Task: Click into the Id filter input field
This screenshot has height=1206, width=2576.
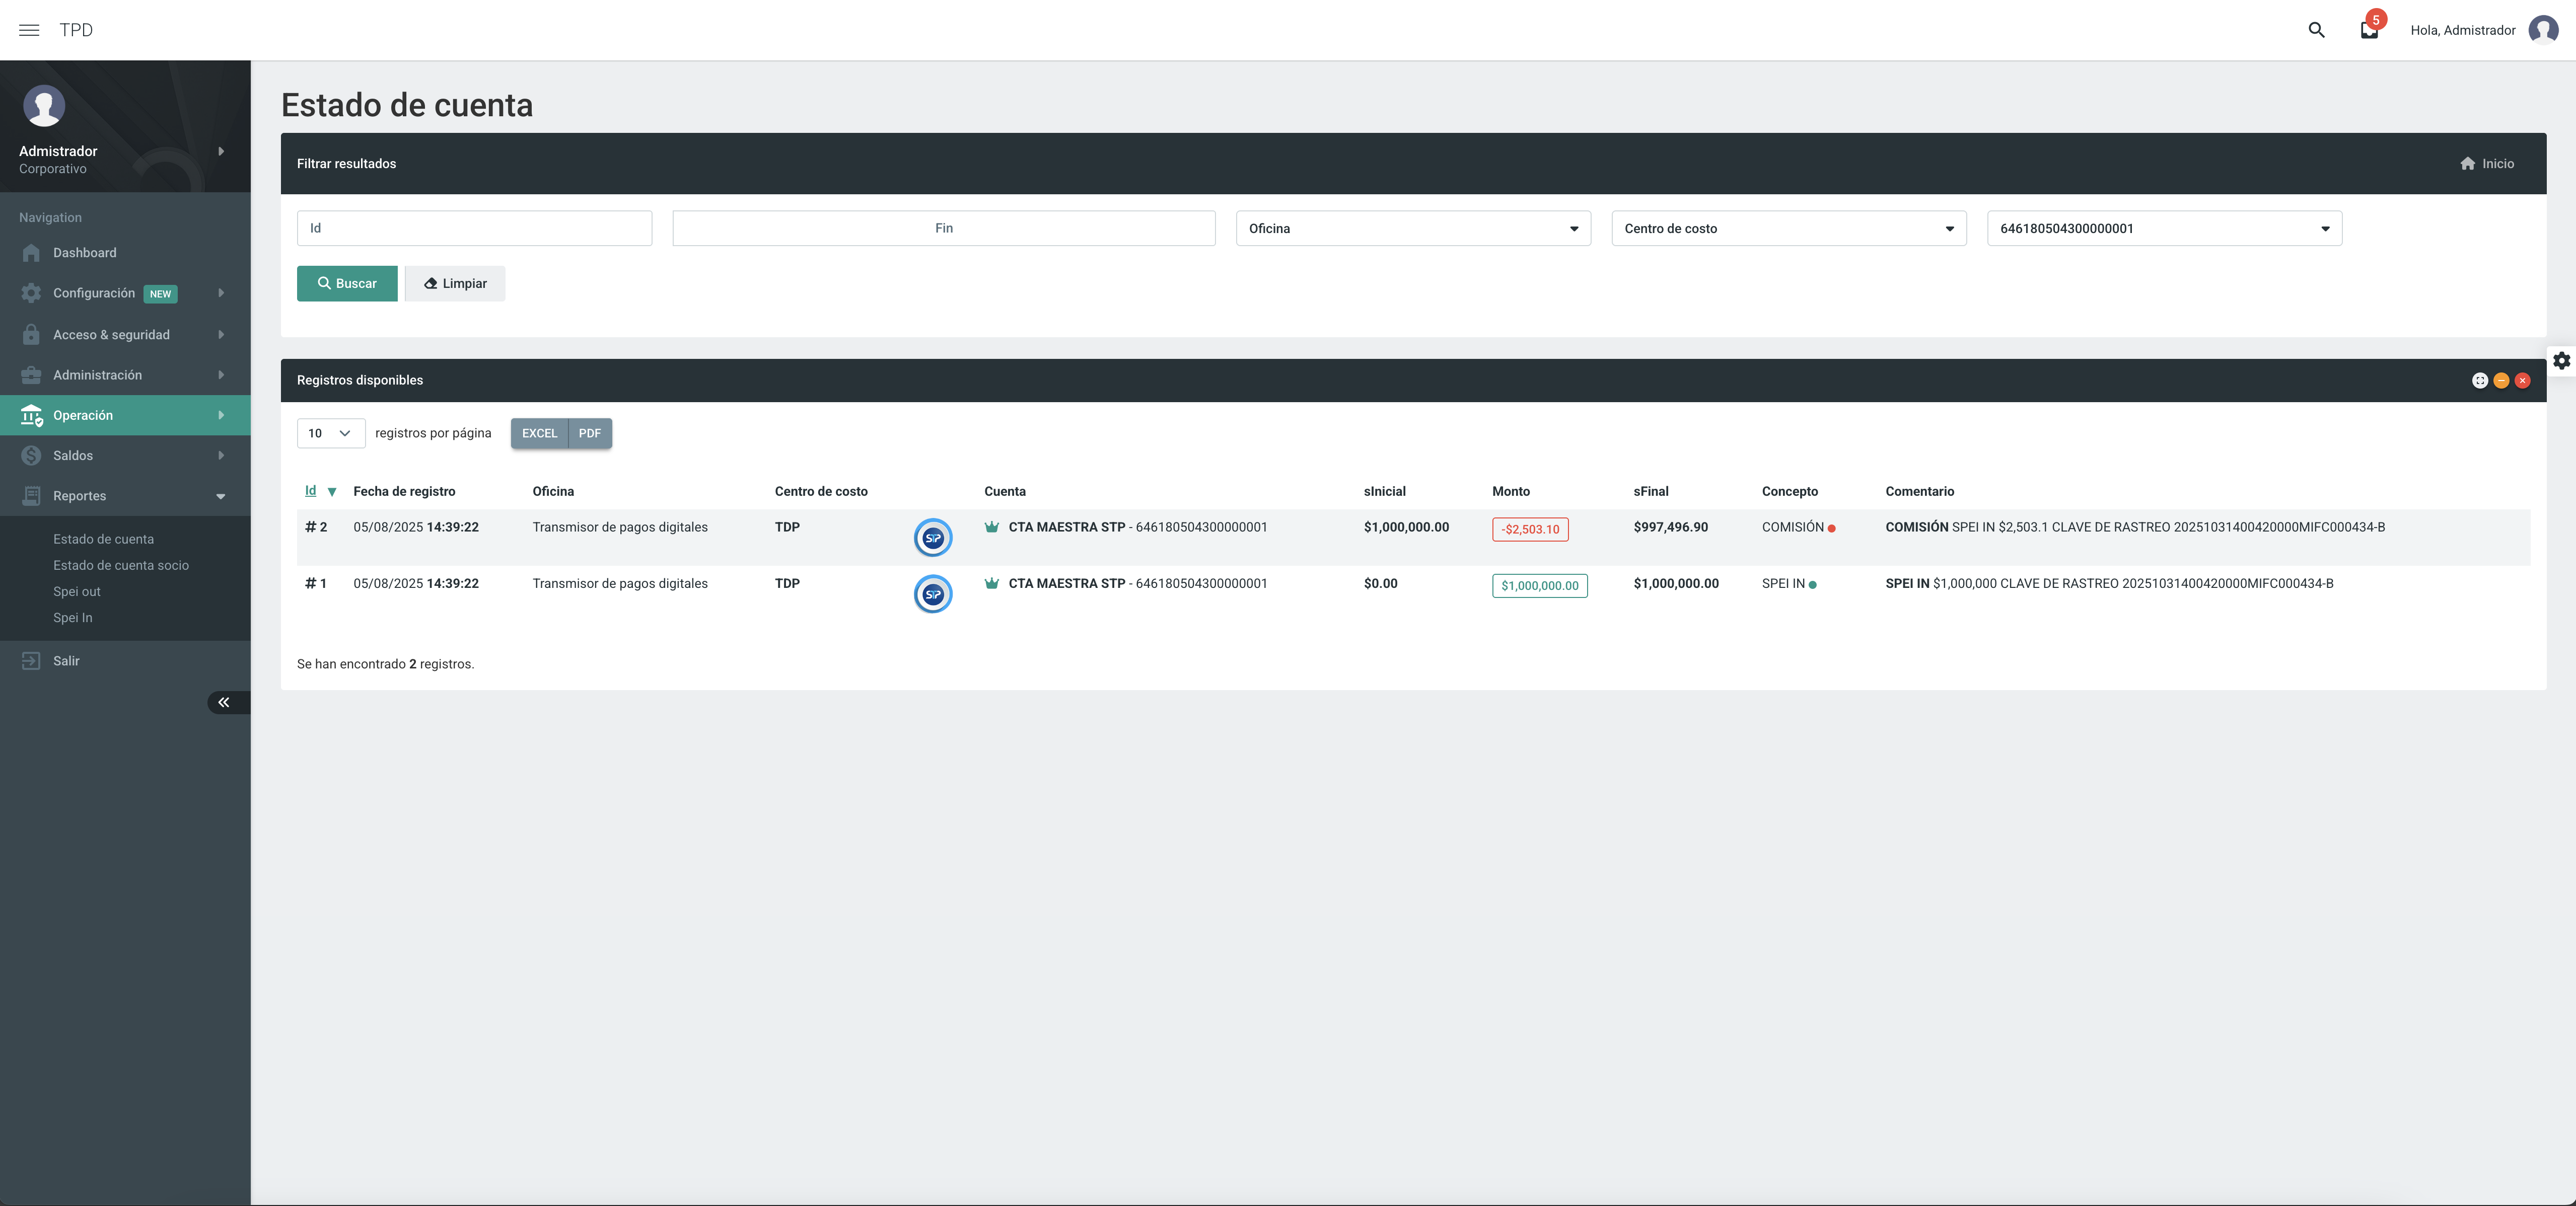Action: coord(474,228)
